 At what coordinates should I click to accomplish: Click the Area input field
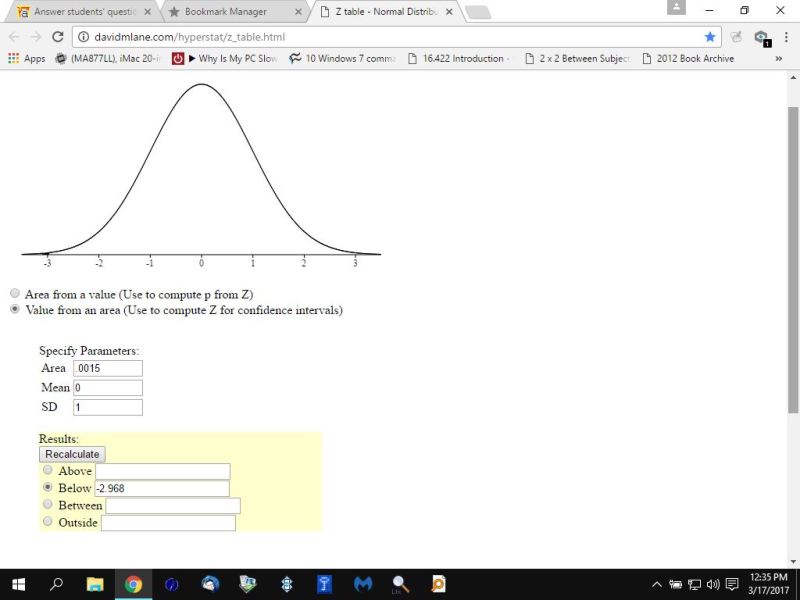click(x=108, y=368)
